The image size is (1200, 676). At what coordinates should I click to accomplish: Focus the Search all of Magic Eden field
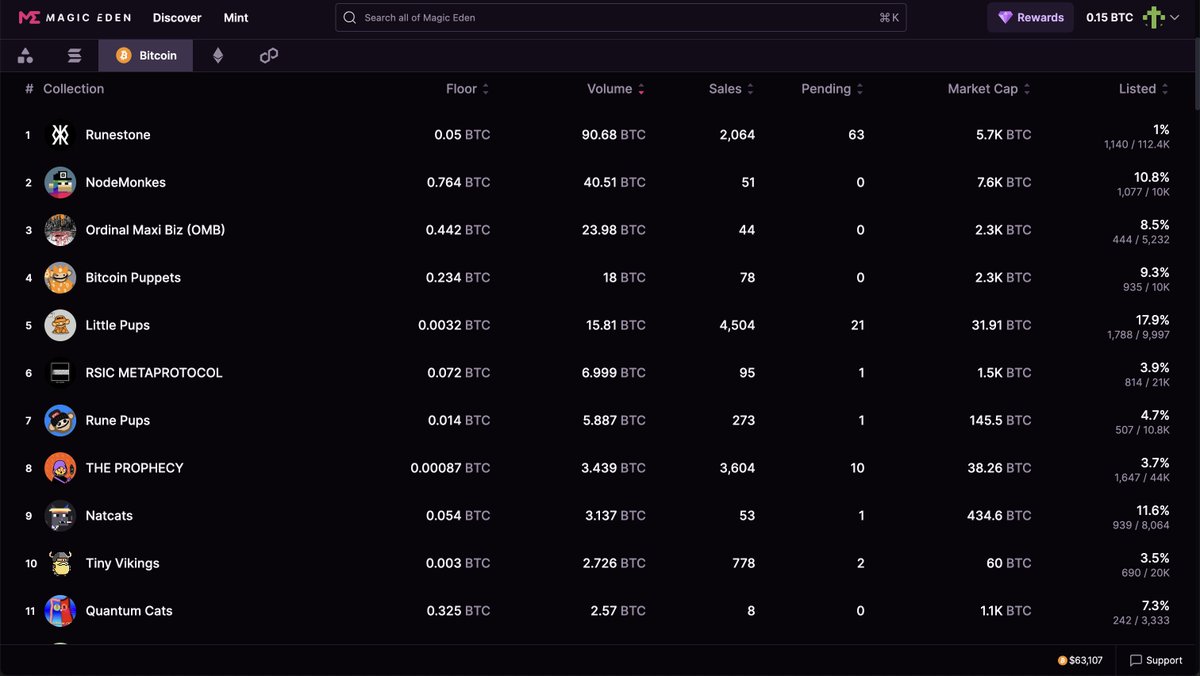(620, 17)
